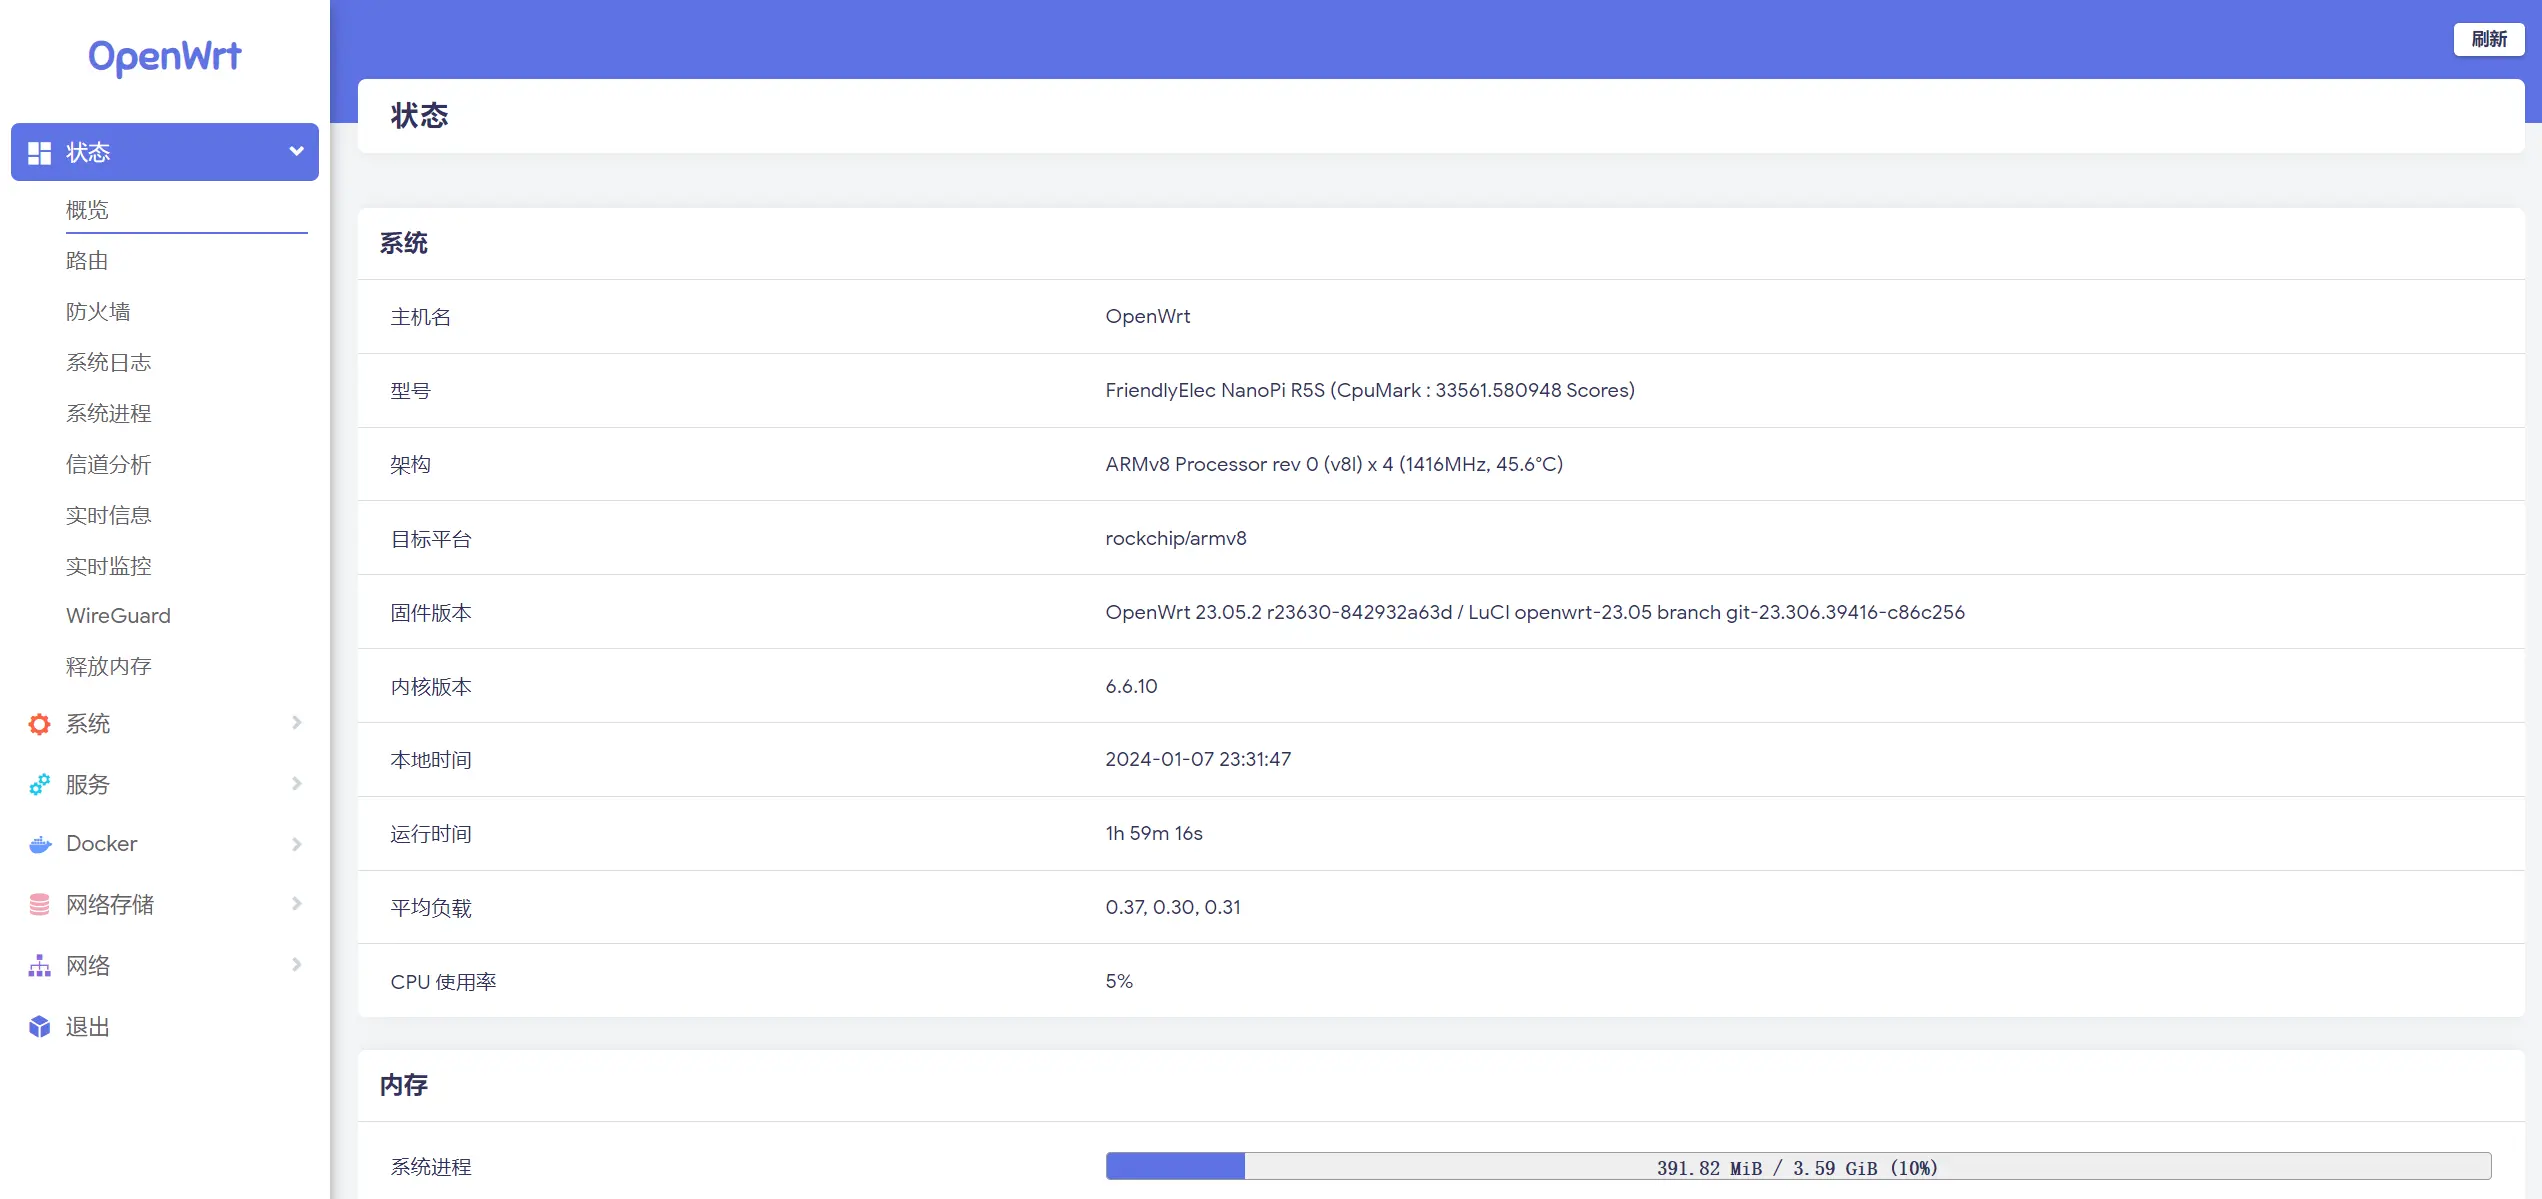Click the 退出 logout icon
The height and width of the screenshot is (1199, 2542).
[x=38, y=1025]
